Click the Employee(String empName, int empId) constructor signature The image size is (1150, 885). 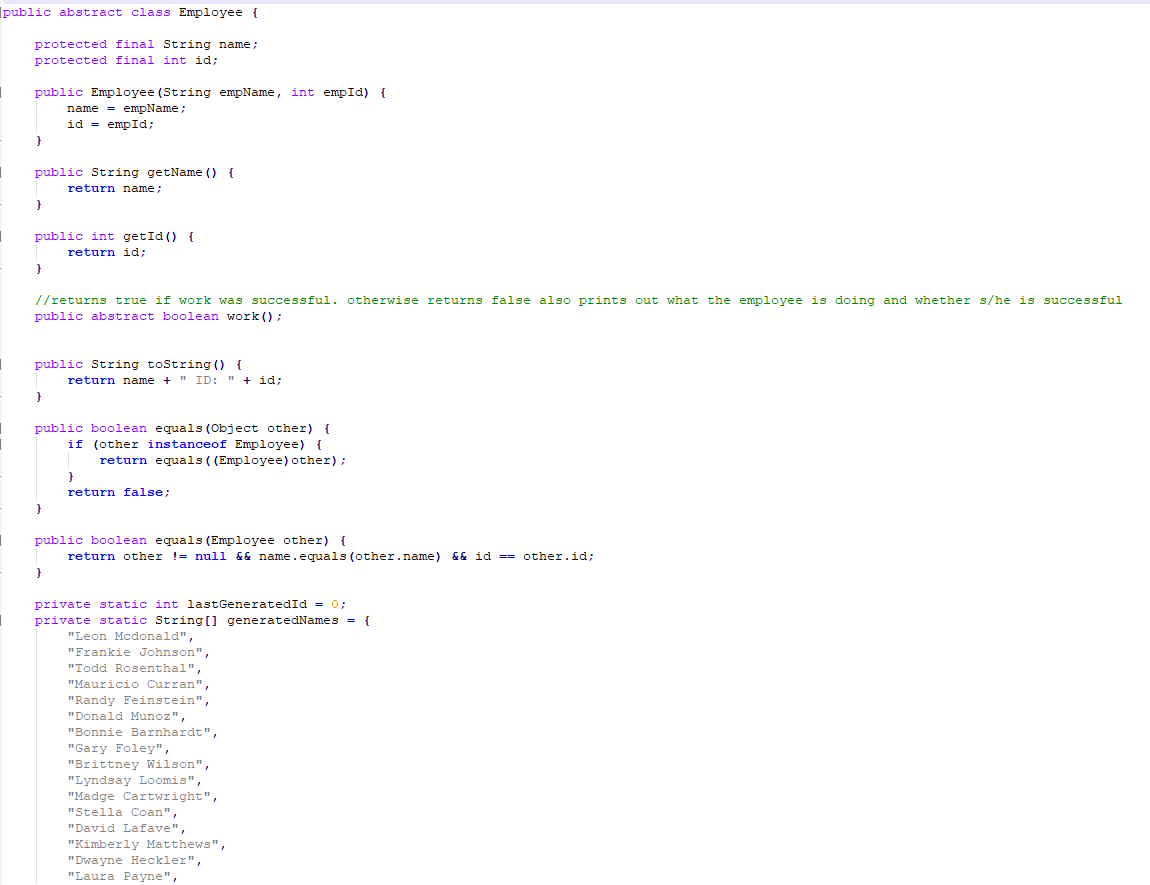[210, 92]
